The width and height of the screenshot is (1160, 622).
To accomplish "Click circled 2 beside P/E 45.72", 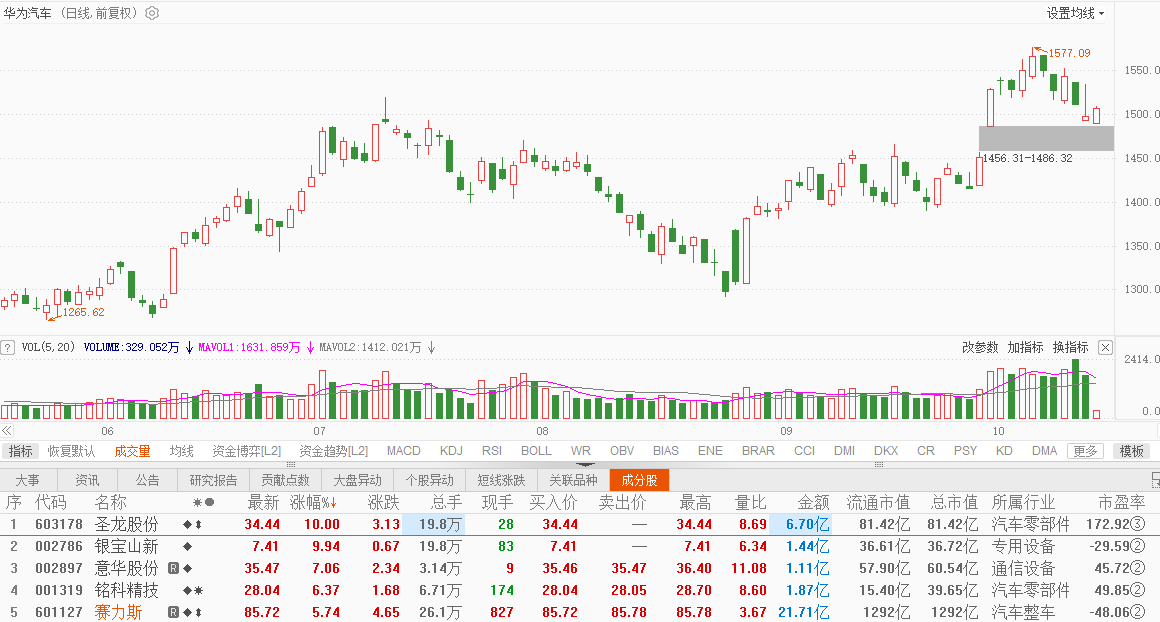I will pyautogui.click(x=1138, y=569).
